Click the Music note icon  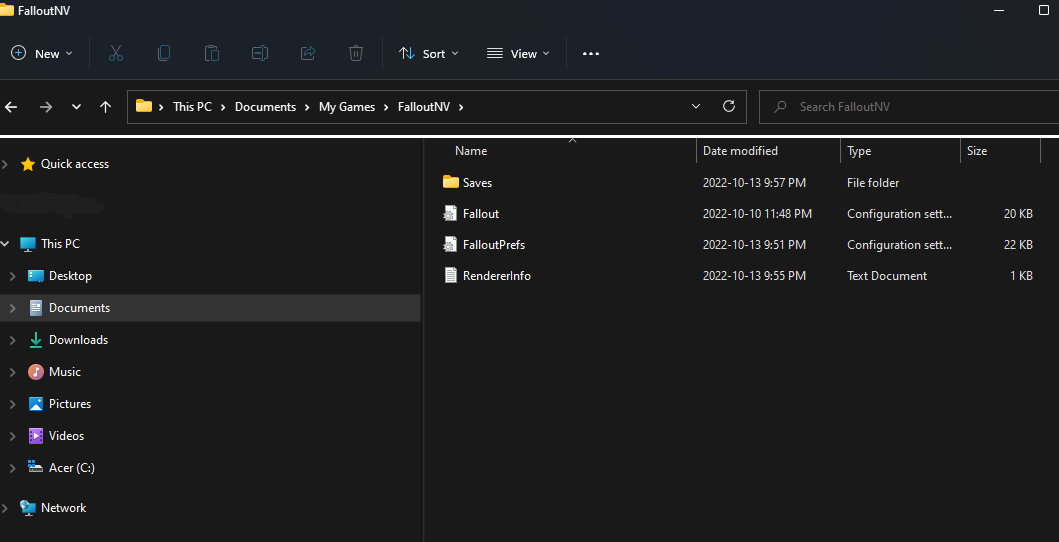pyautogui.click(x=36, y=371)
